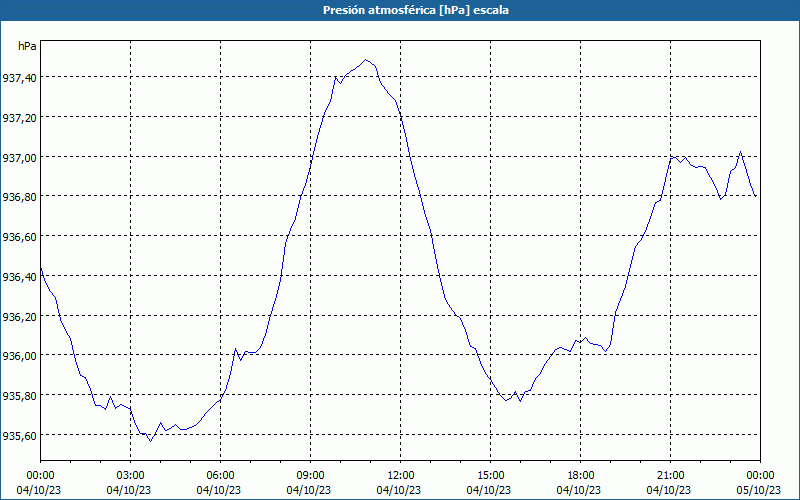This screenshot has width=800, height=500.
Task: Click the 937,40 y-axis label
Action: point(19,78)
